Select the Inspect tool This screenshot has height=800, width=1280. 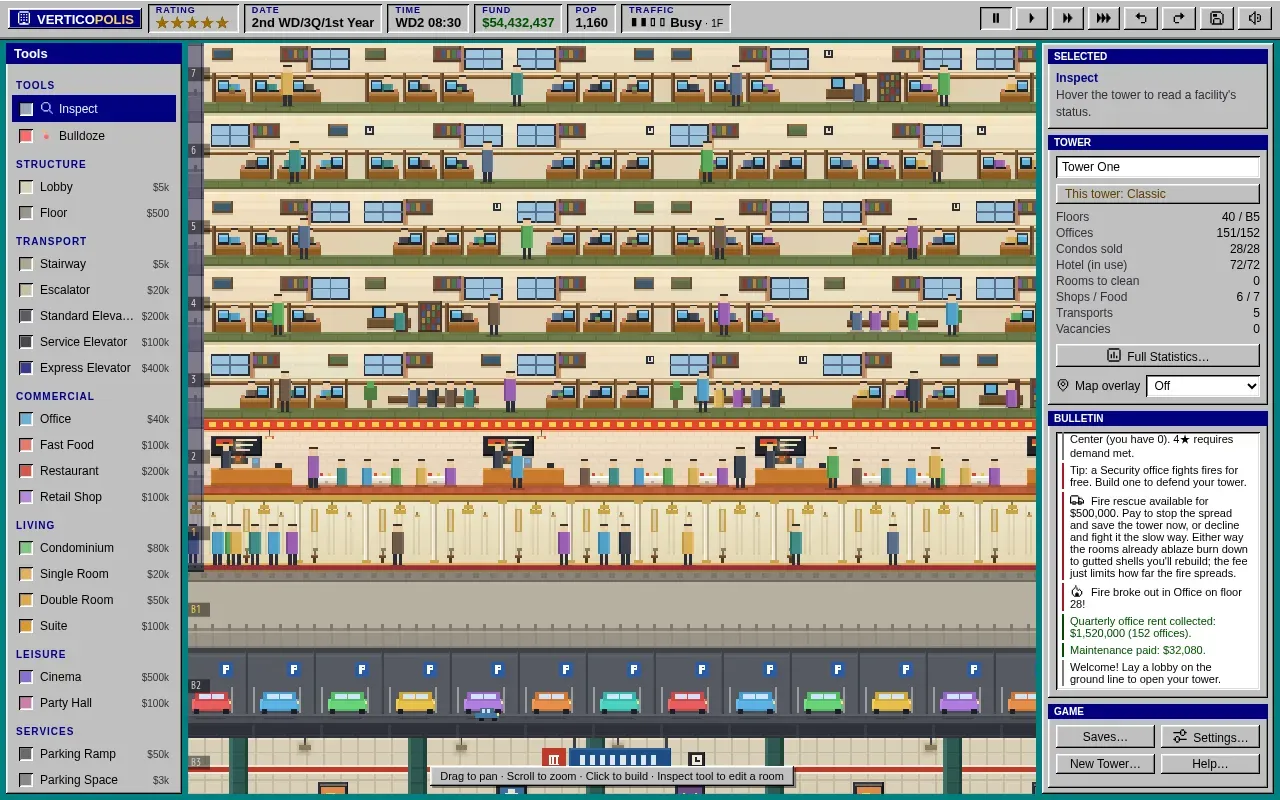tap(94, 109)
